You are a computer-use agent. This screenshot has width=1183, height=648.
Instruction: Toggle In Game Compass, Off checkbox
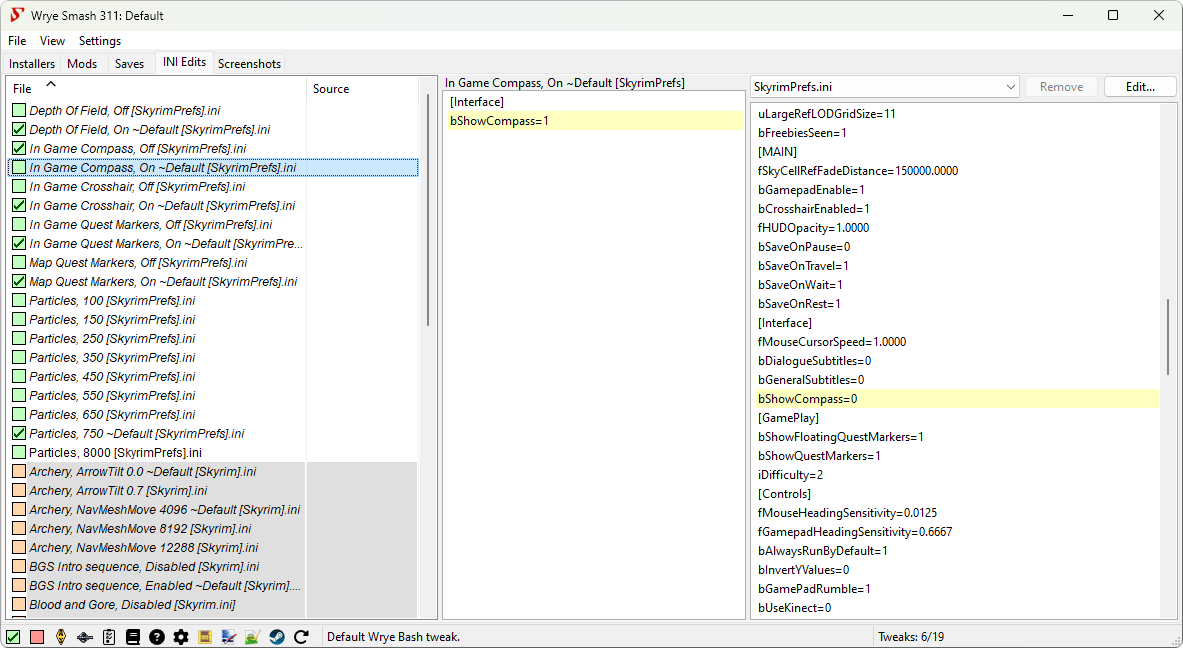coord(19,148)
